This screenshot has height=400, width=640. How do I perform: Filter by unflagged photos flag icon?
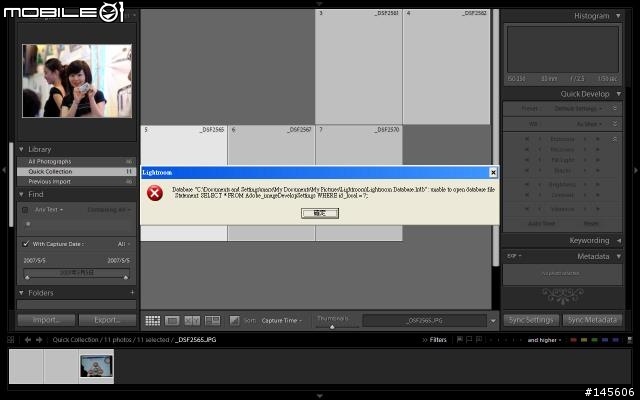(469, 340)
